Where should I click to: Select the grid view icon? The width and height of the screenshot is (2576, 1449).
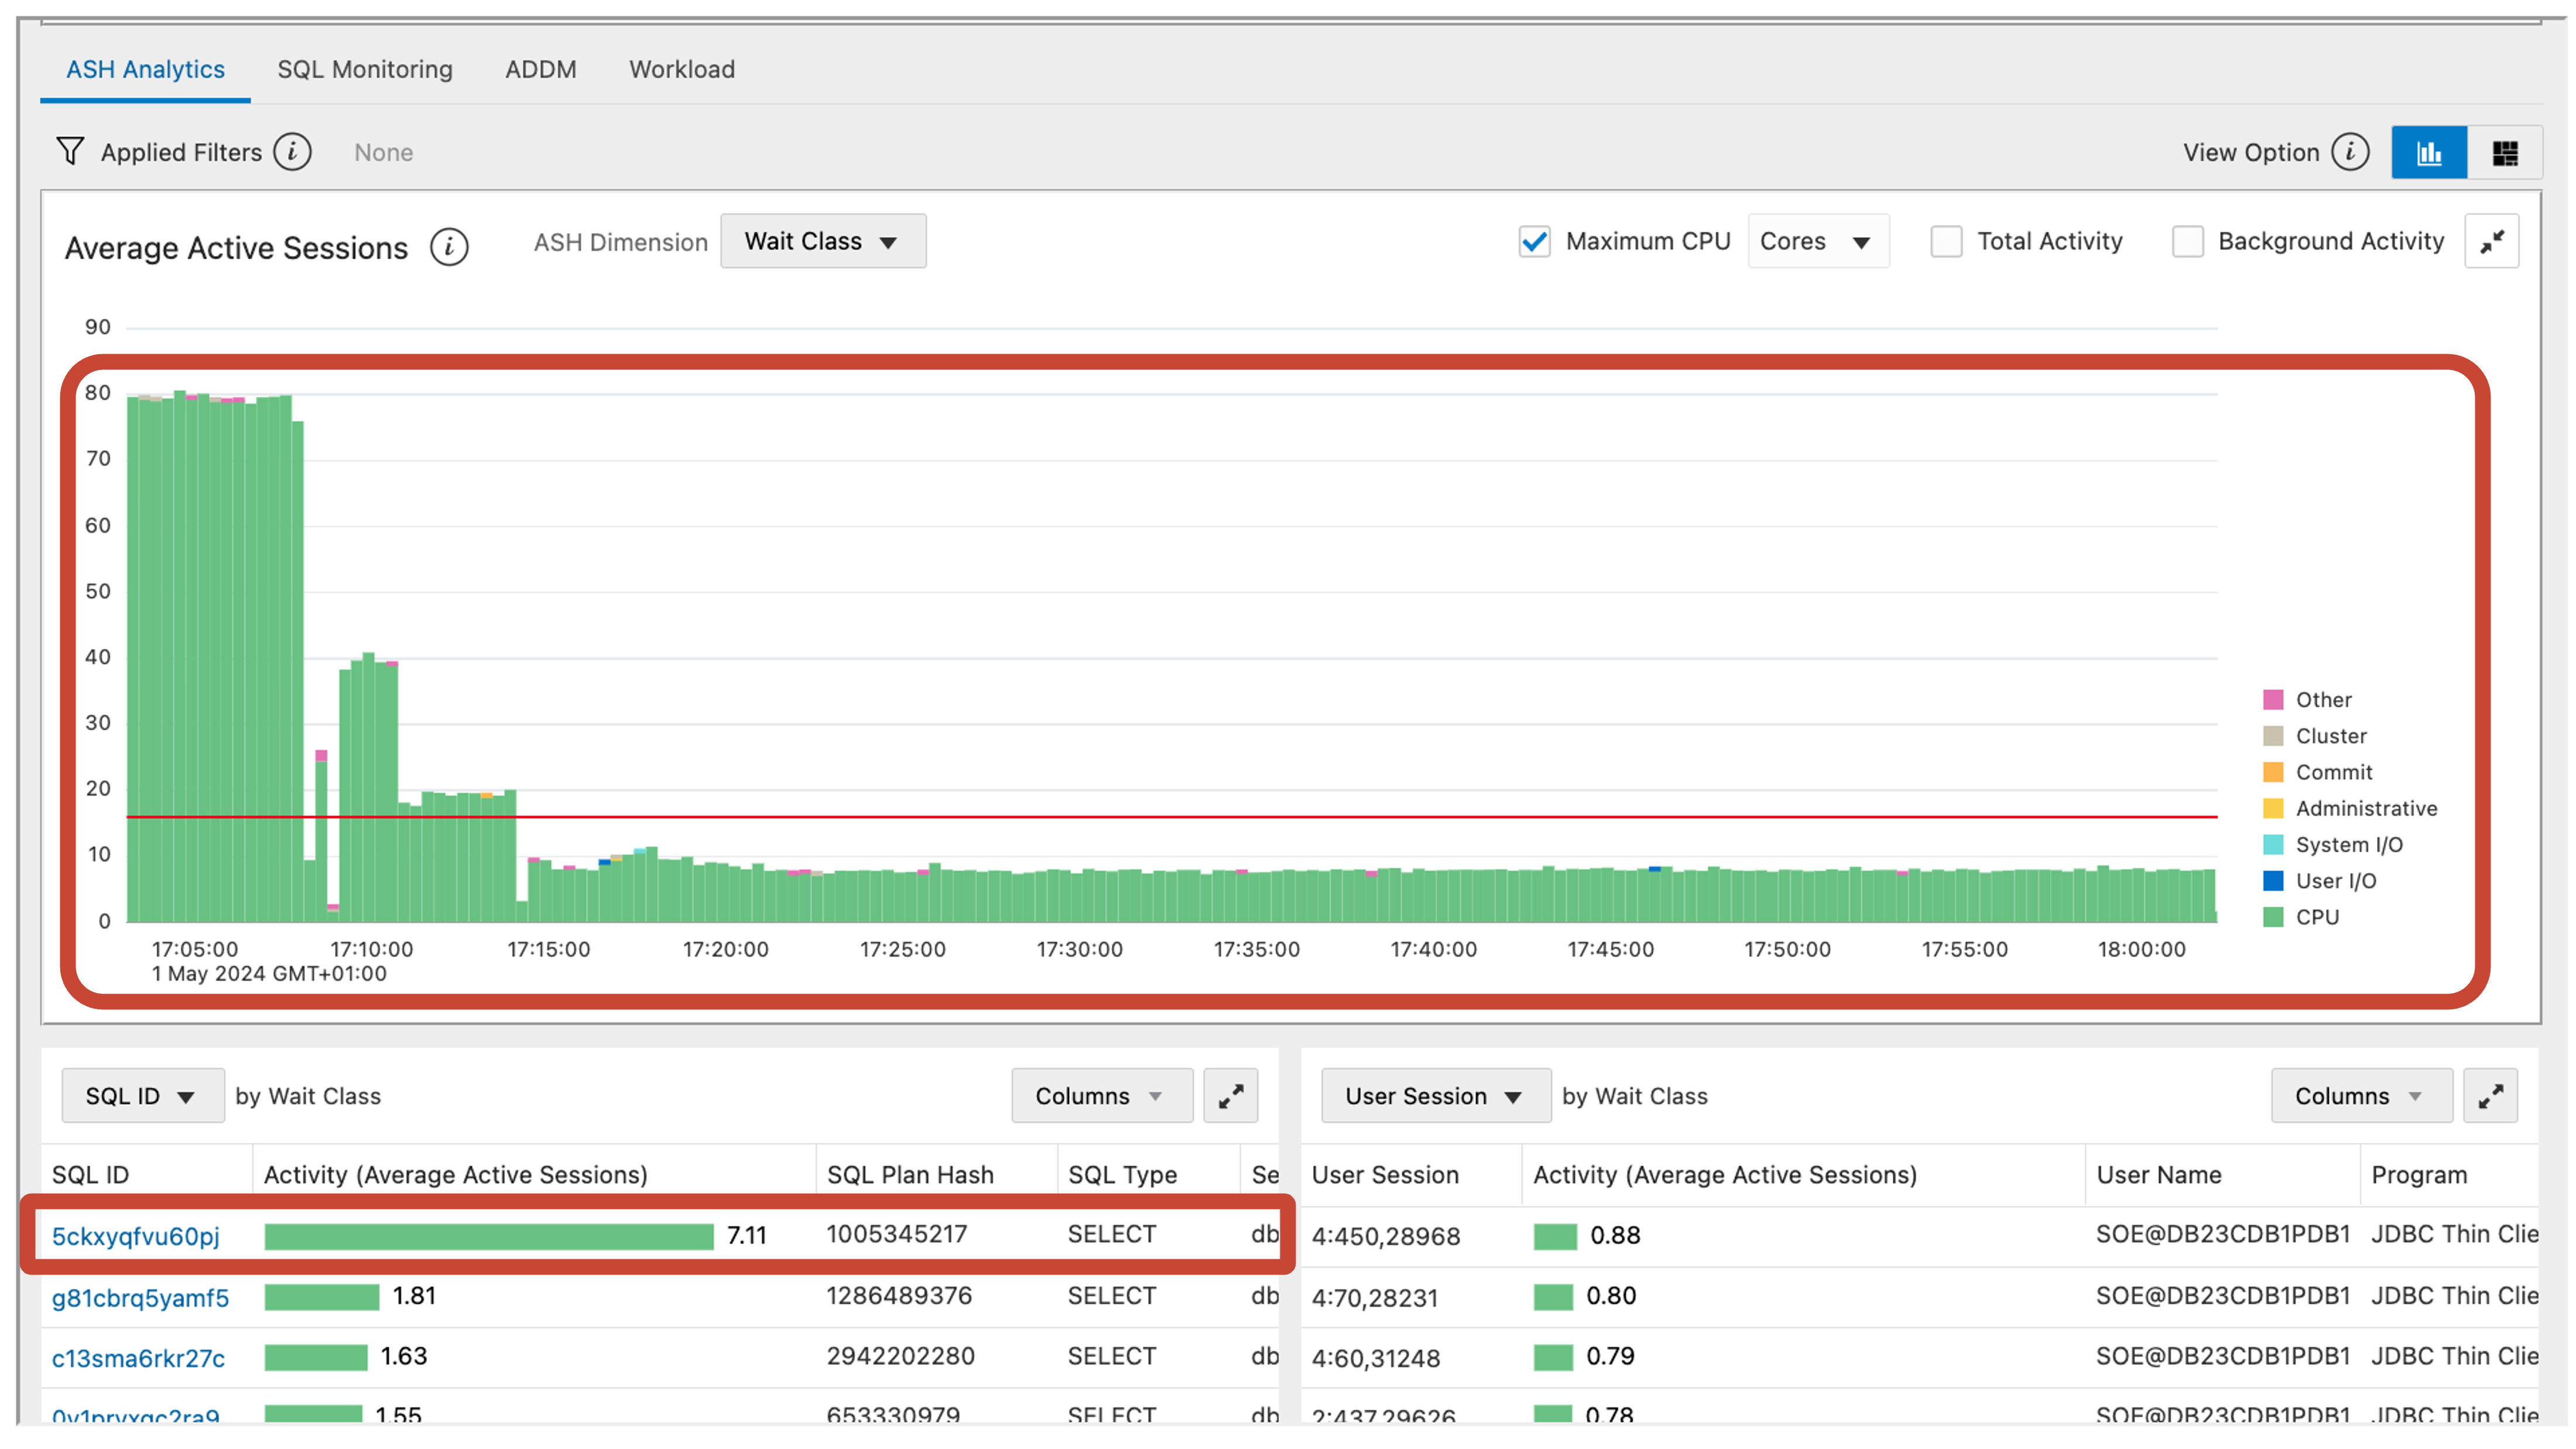[2507, 151]
